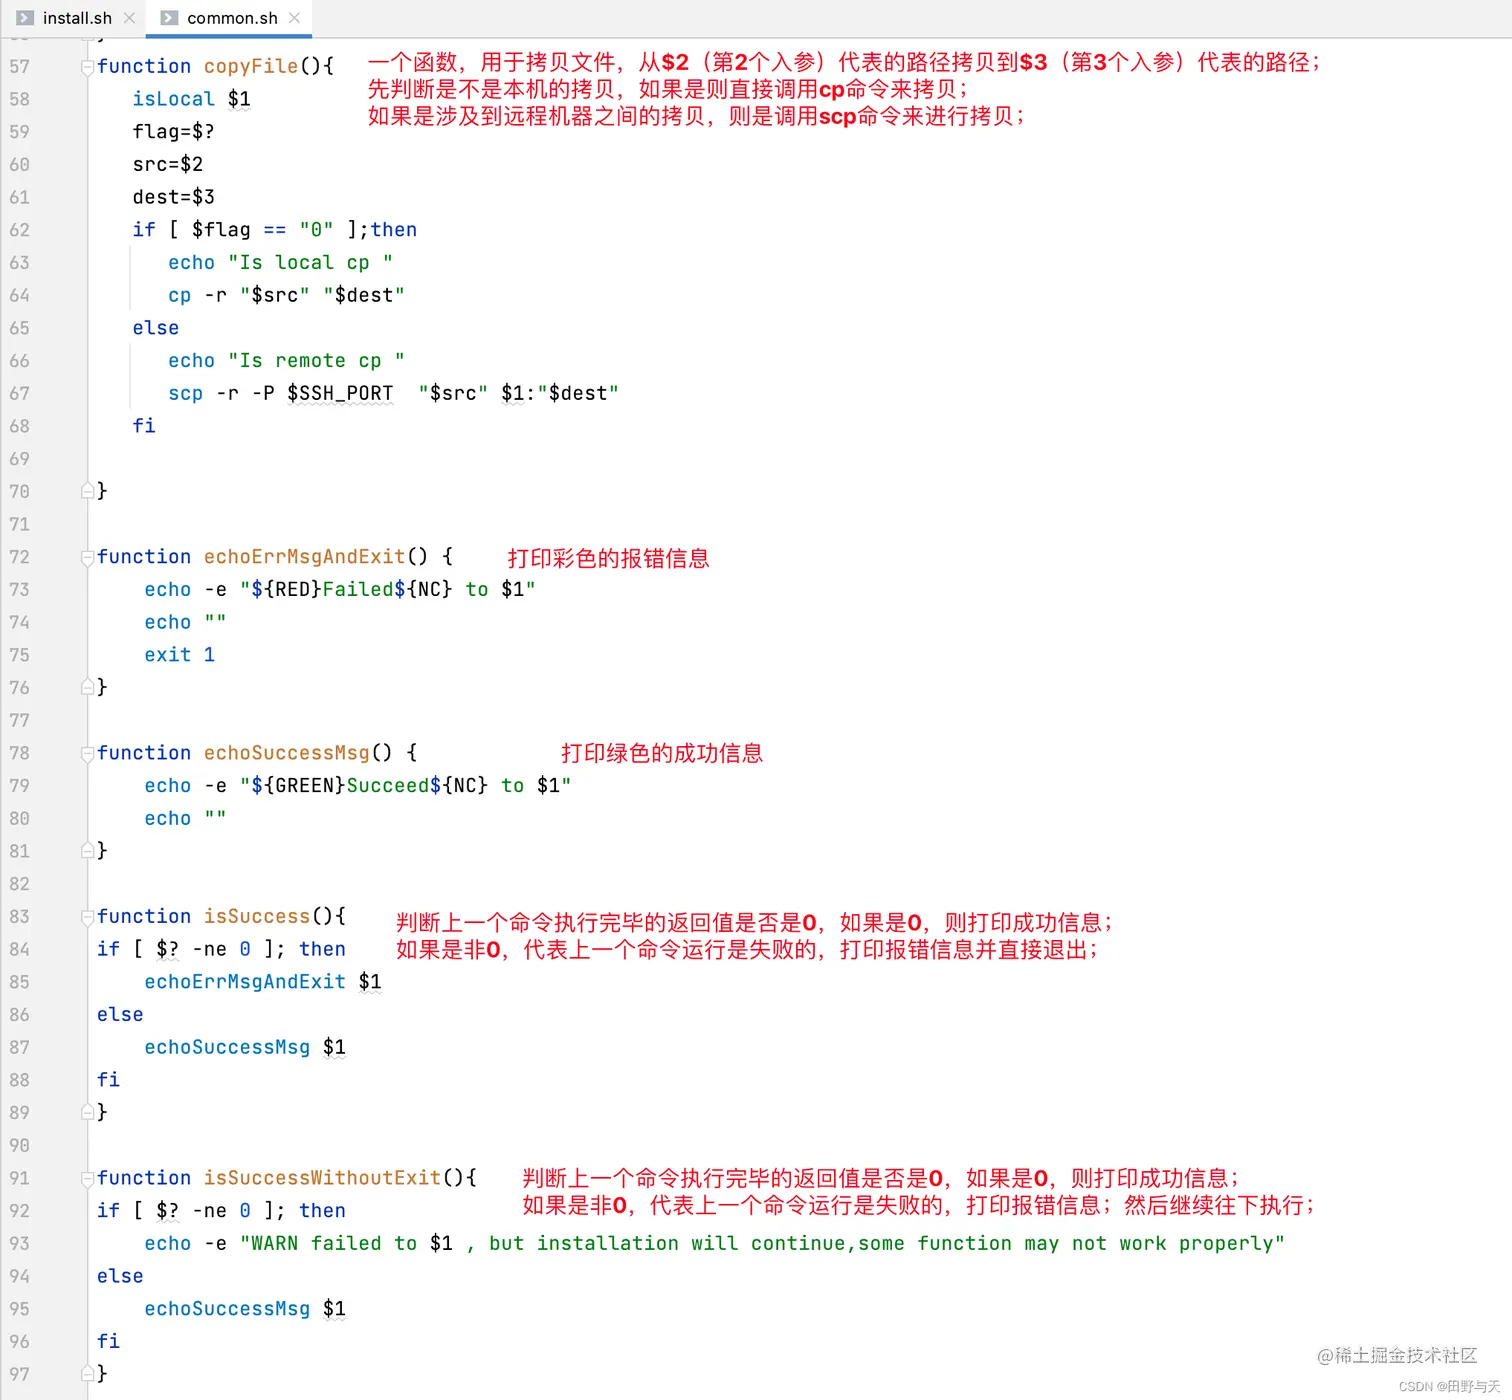
Task: Close the install.sh tab
Action: [129, 18]
